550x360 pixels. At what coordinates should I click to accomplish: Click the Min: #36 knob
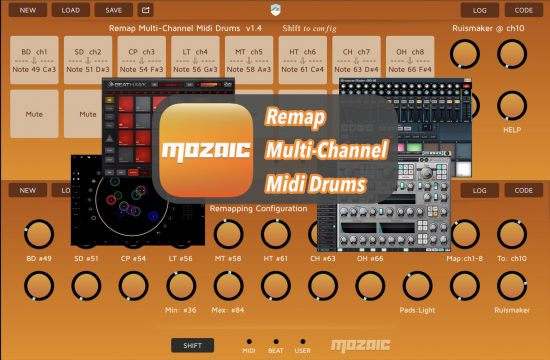[x=181, y=286]
